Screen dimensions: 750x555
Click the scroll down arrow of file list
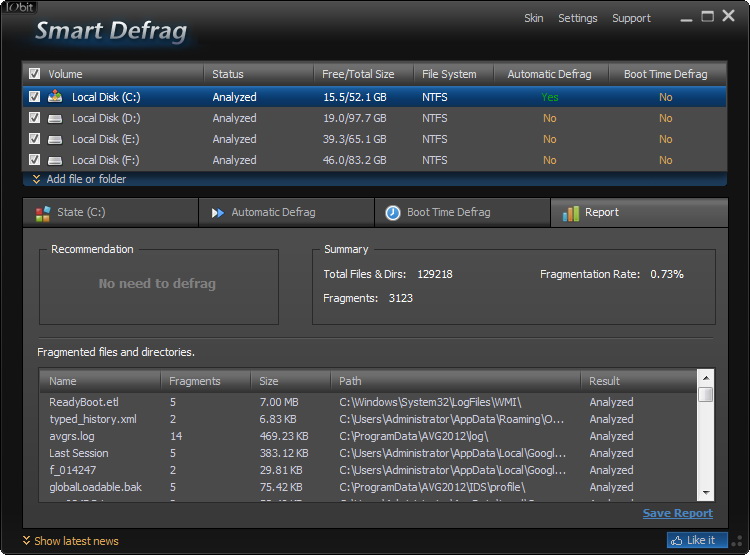point(706,492)
